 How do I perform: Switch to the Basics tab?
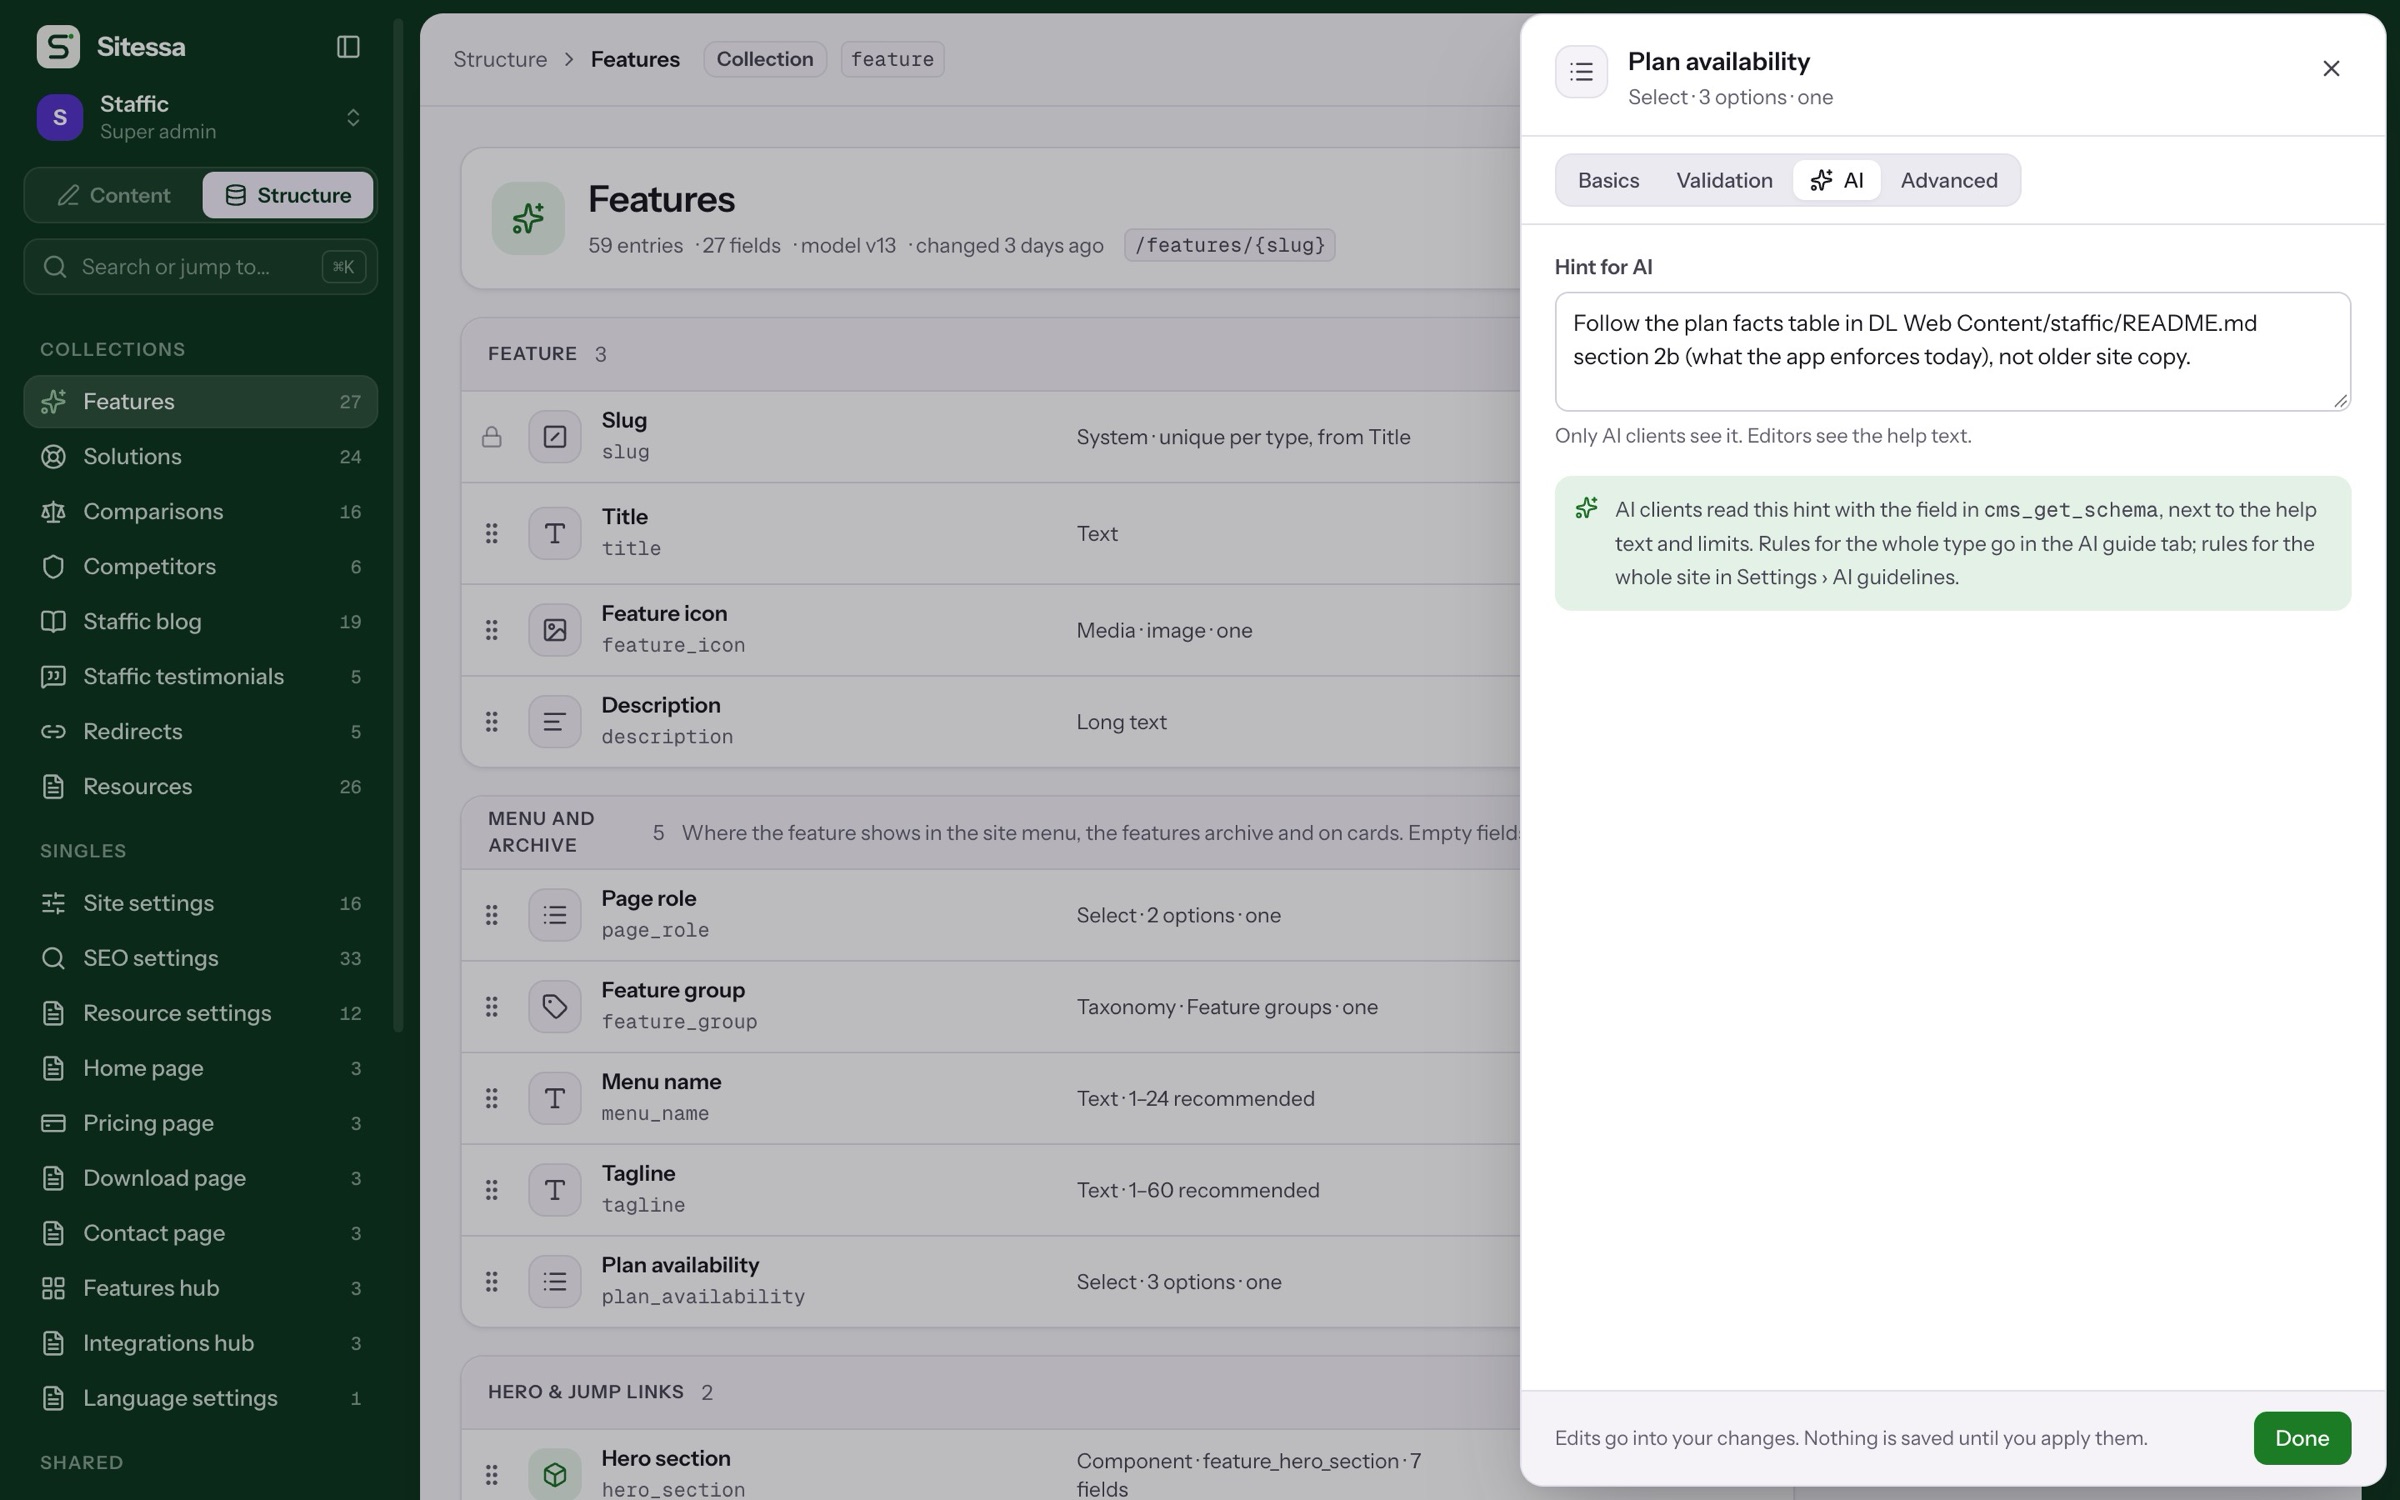1608,181
